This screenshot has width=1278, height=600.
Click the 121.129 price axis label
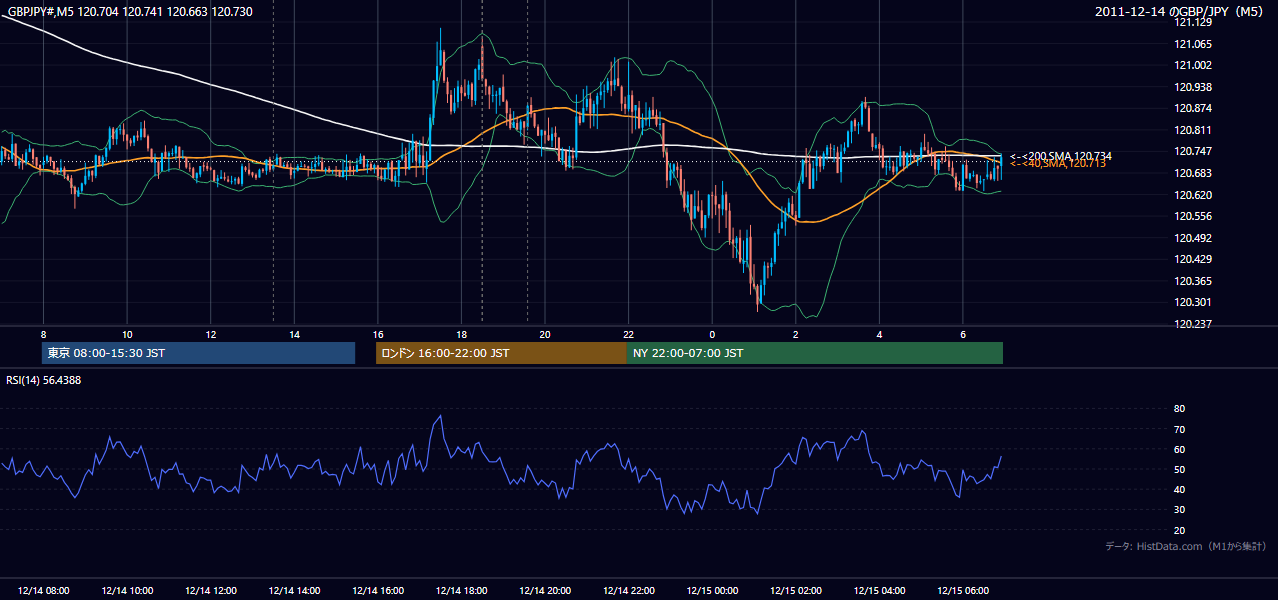pos(1193,22)
